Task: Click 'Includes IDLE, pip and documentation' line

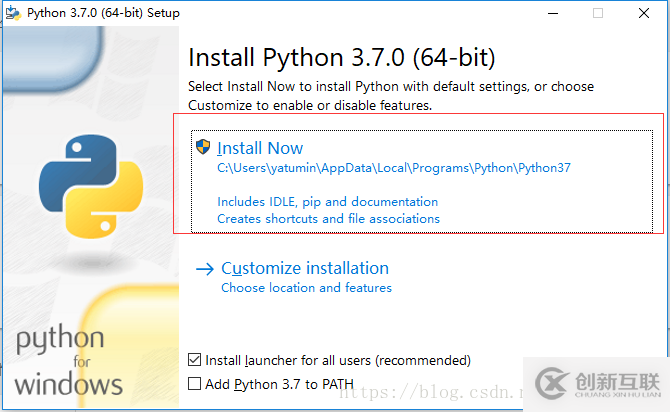Action: (x=327, y=201)
